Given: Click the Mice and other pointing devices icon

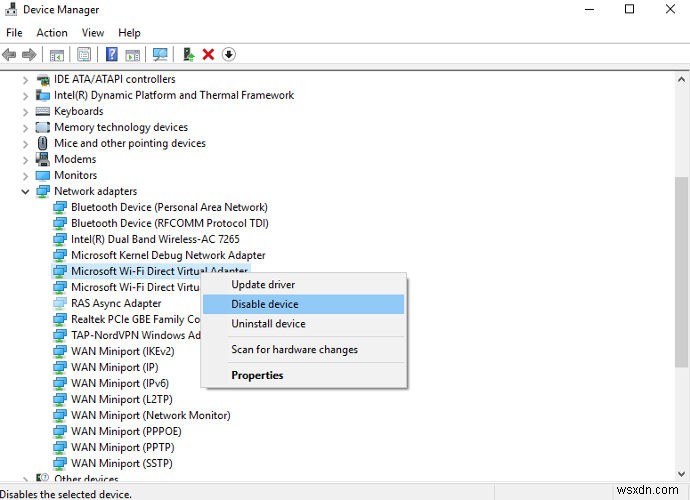Looking at the screenshot, I should click(43, 143).
